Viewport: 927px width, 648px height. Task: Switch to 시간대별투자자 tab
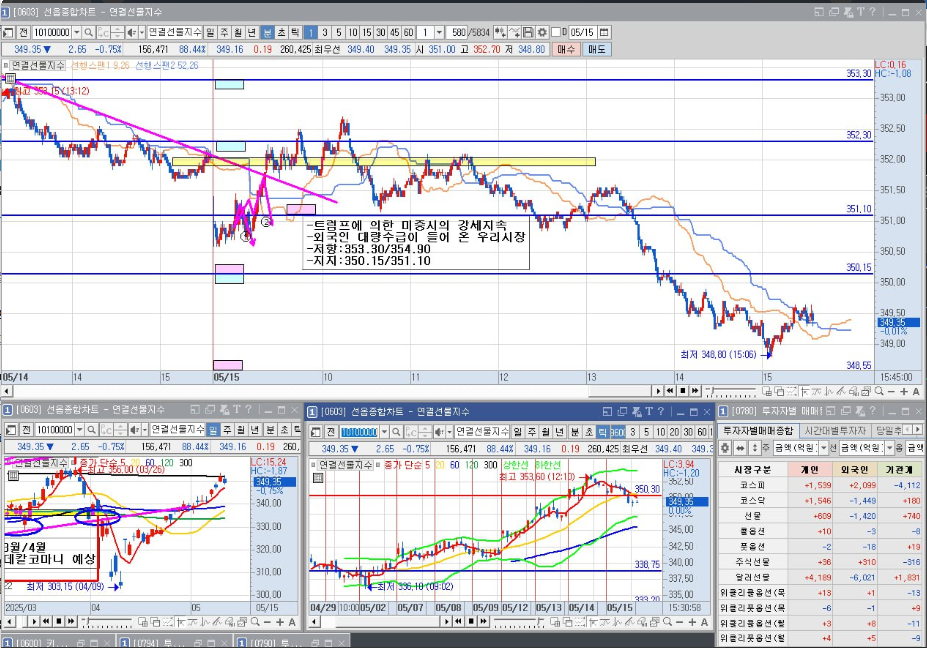835,430
